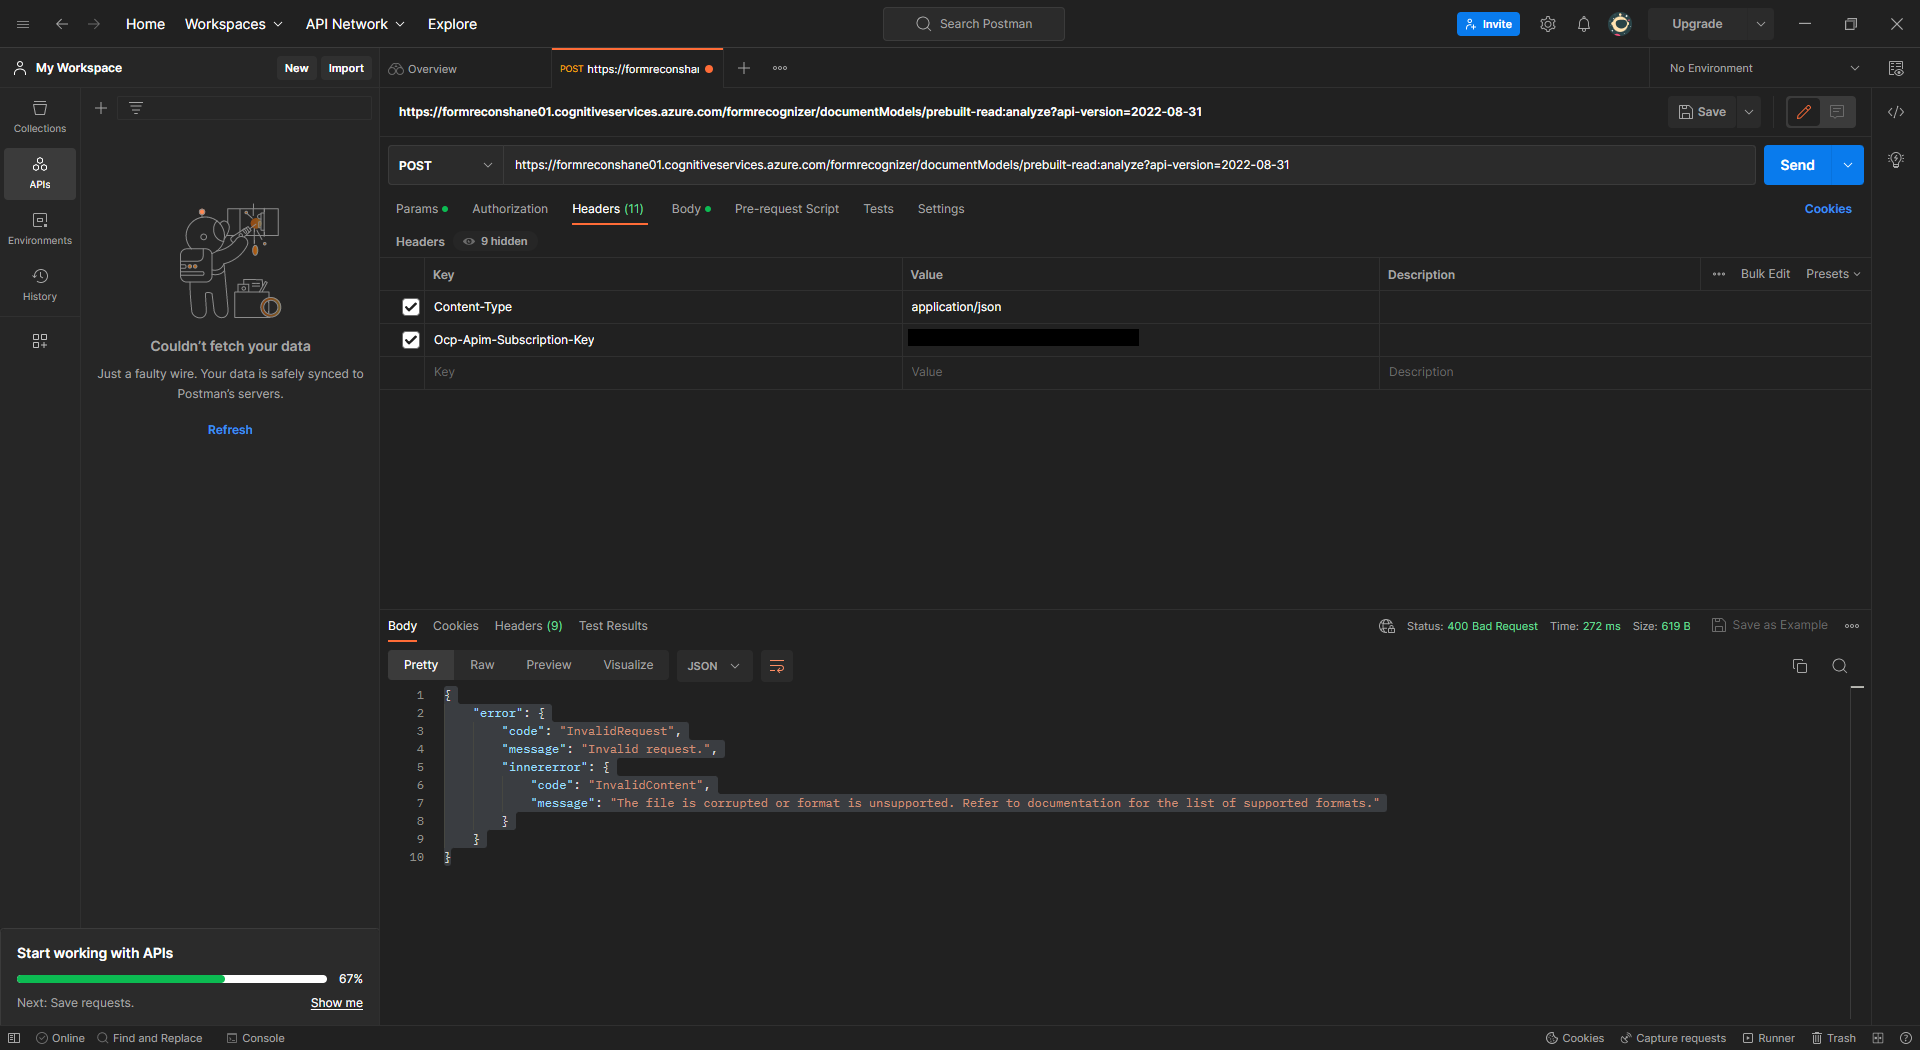Uncheck the Content-Type header
The height and width of the screenshot is (1050, 1920).
[410, 307]
